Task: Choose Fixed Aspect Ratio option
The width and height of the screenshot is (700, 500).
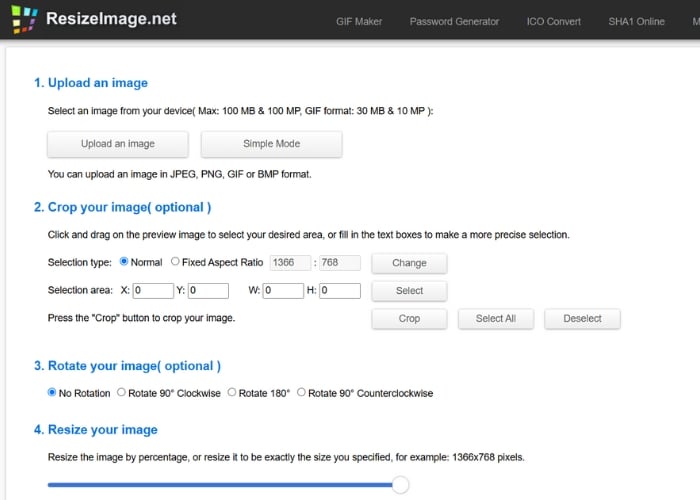Action: tap(176, 262)
